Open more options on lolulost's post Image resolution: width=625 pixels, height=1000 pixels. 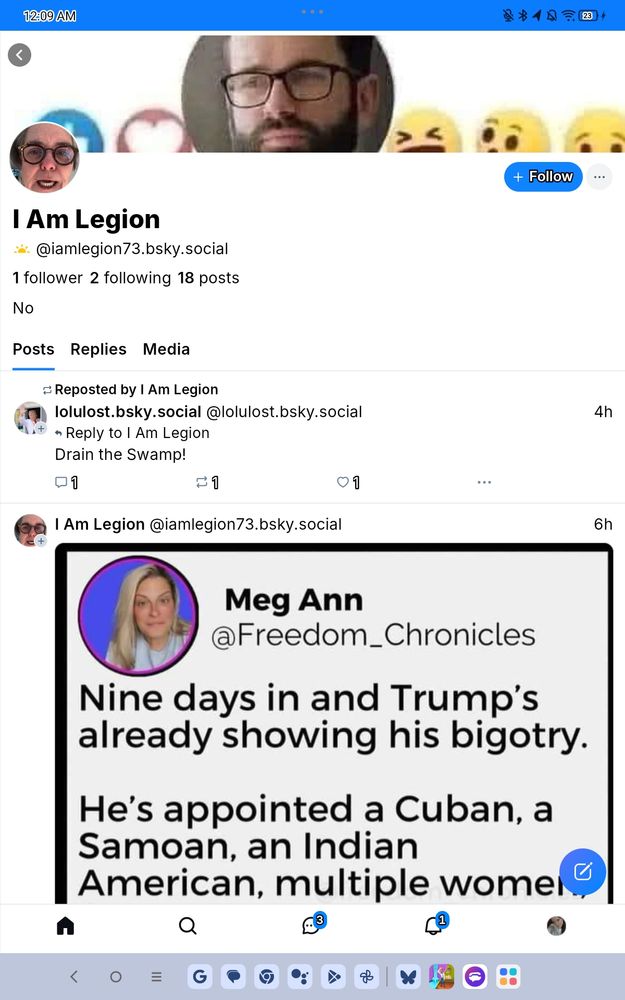[484, 482]
